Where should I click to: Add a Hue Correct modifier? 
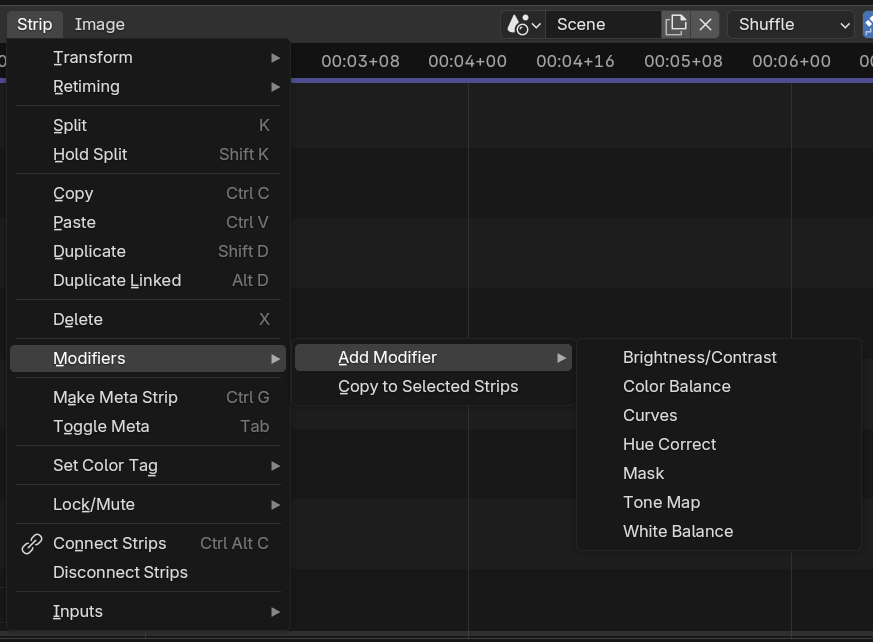[719, 444]
